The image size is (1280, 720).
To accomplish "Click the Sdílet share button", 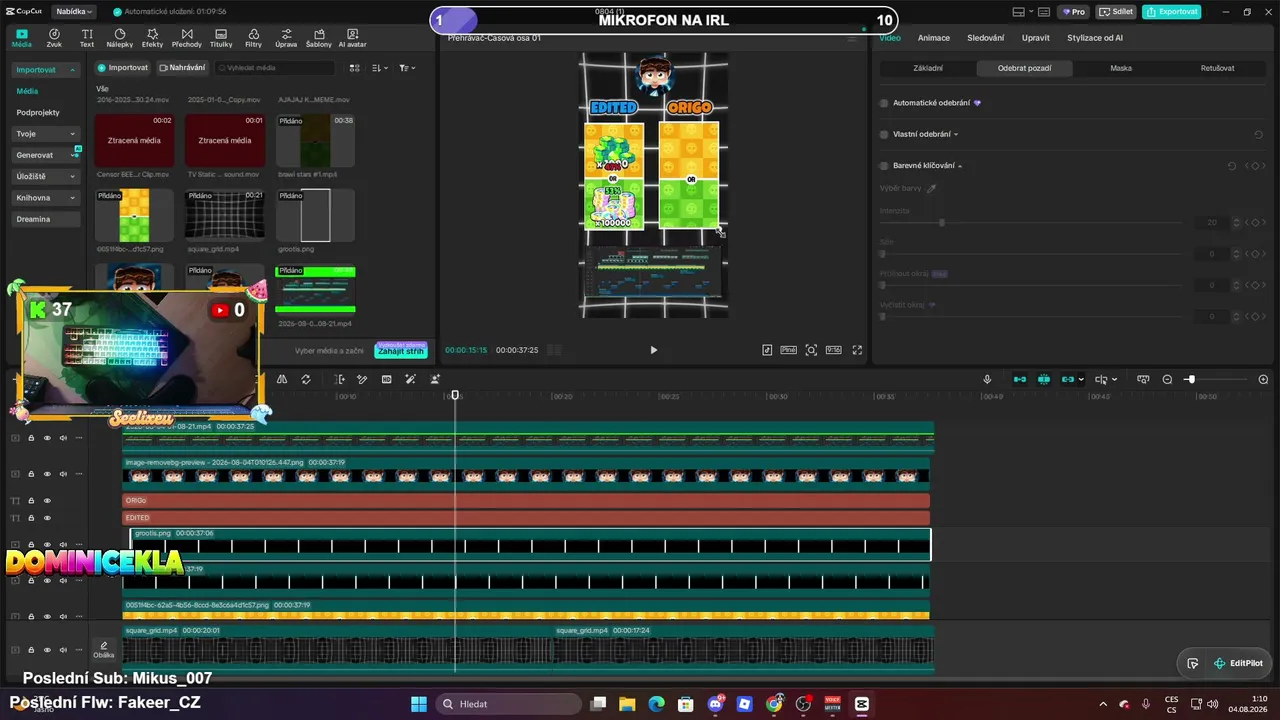I will tap(1115, 12).
